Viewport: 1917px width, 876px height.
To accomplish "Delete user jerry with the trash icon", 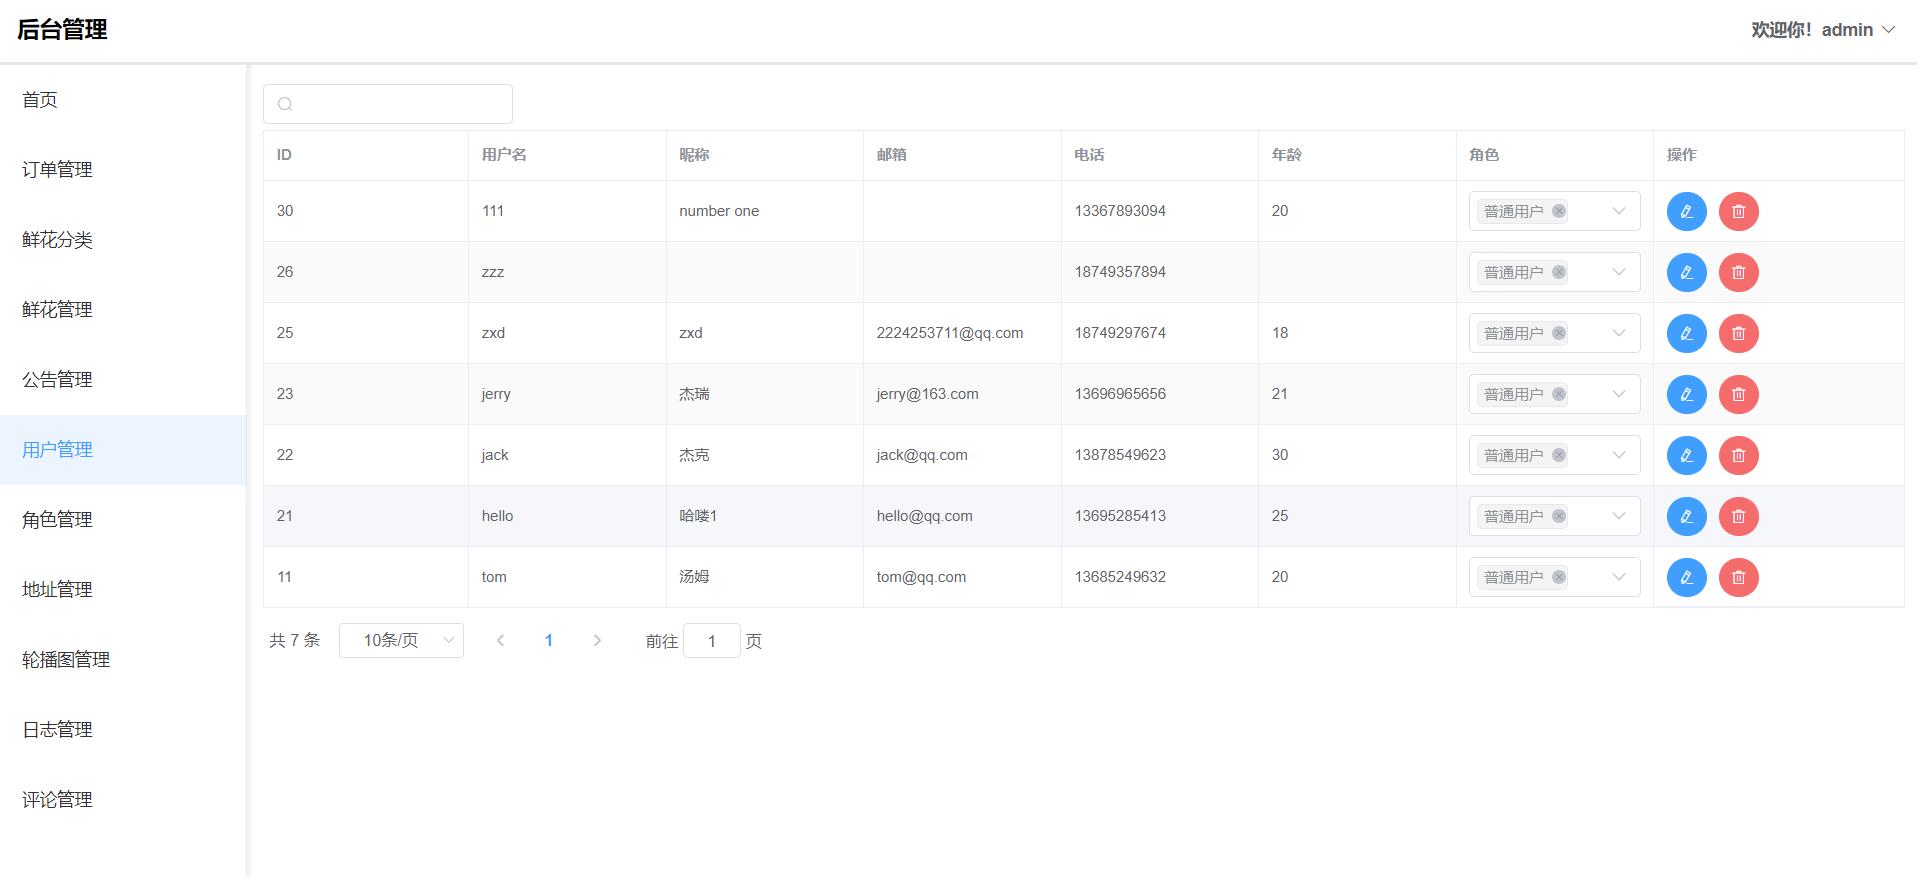I will [1738, 394].
